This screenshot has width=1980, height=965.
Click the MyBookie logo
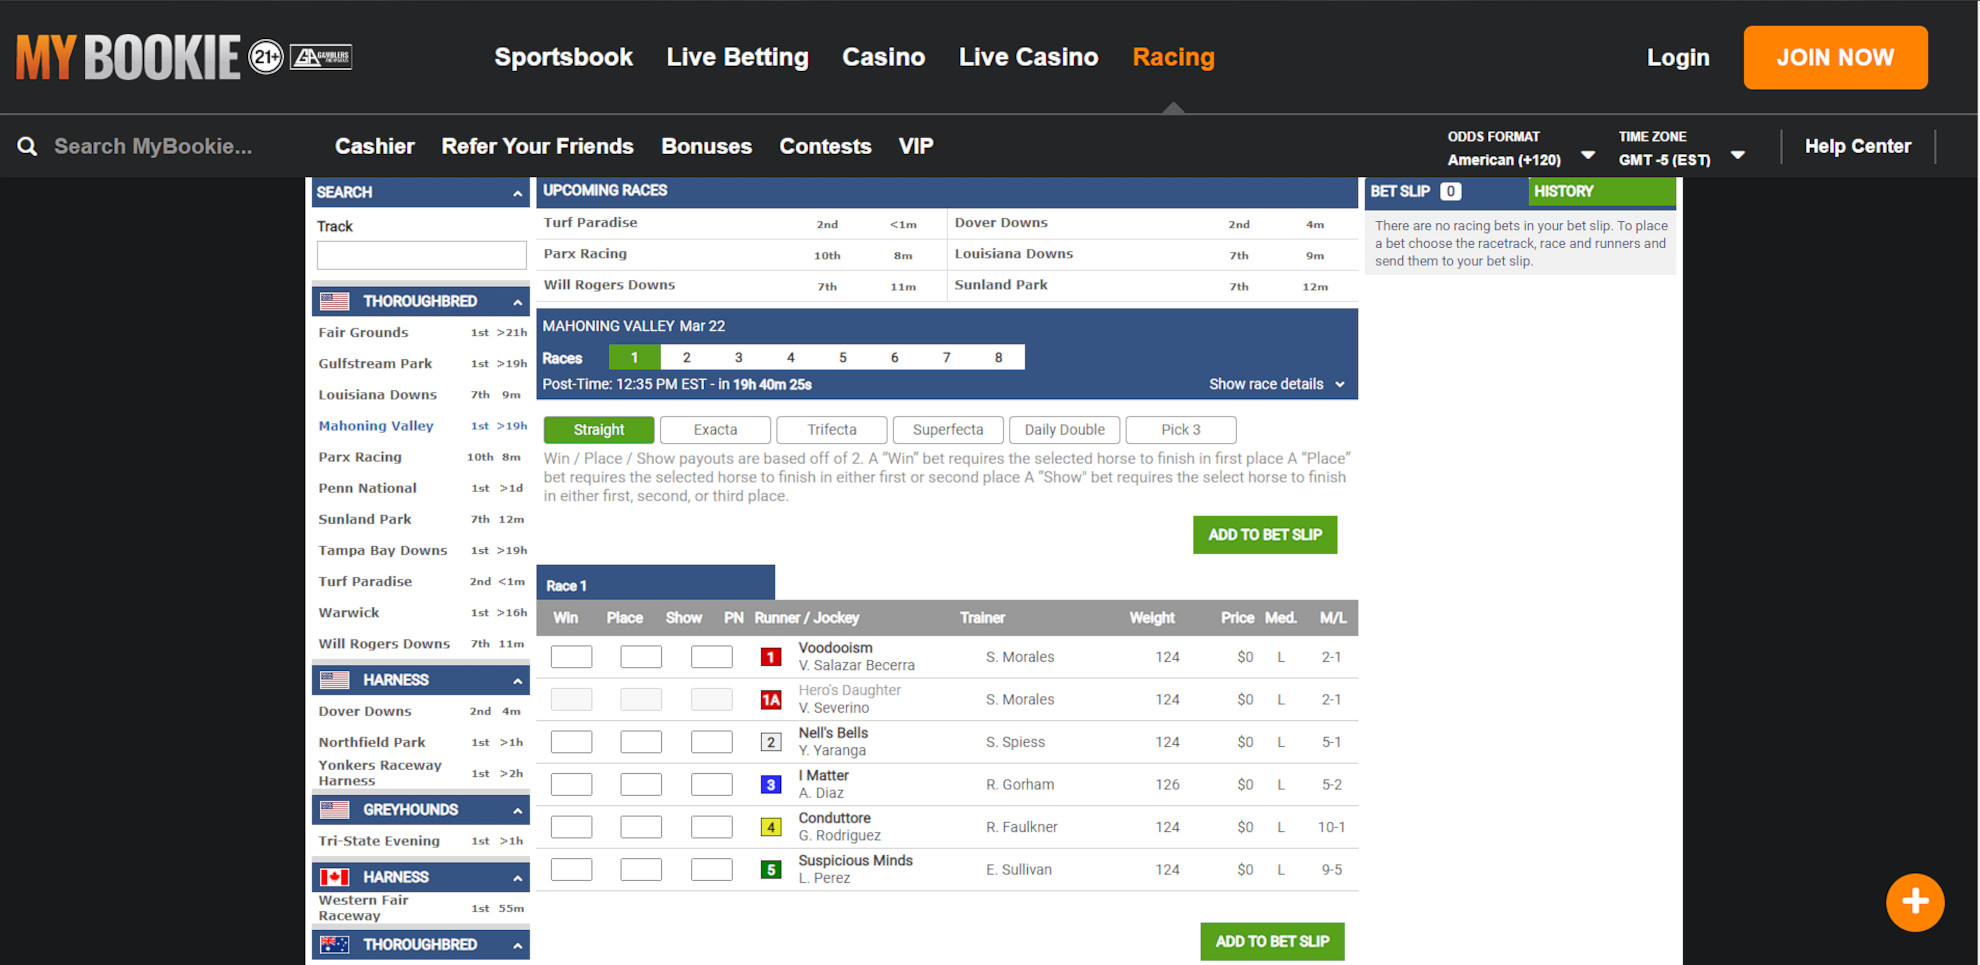(x=128, y=58)
